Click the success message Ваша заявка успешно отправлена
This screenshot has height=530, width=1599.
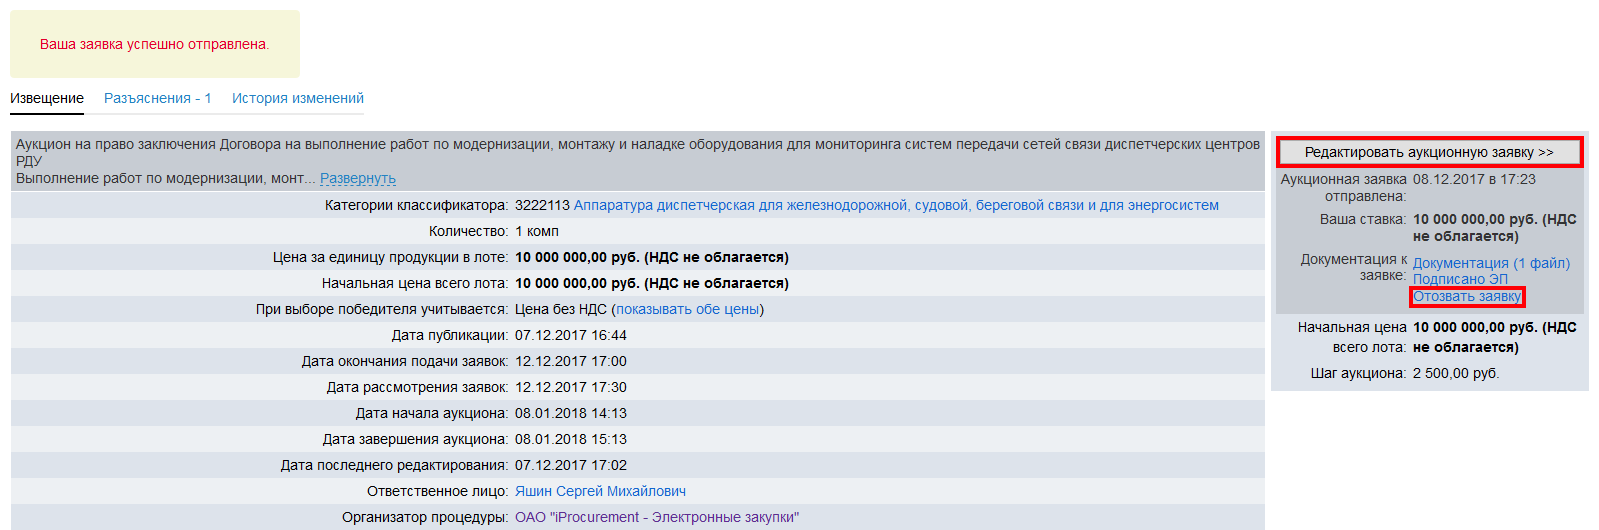(x=155, y=44)
